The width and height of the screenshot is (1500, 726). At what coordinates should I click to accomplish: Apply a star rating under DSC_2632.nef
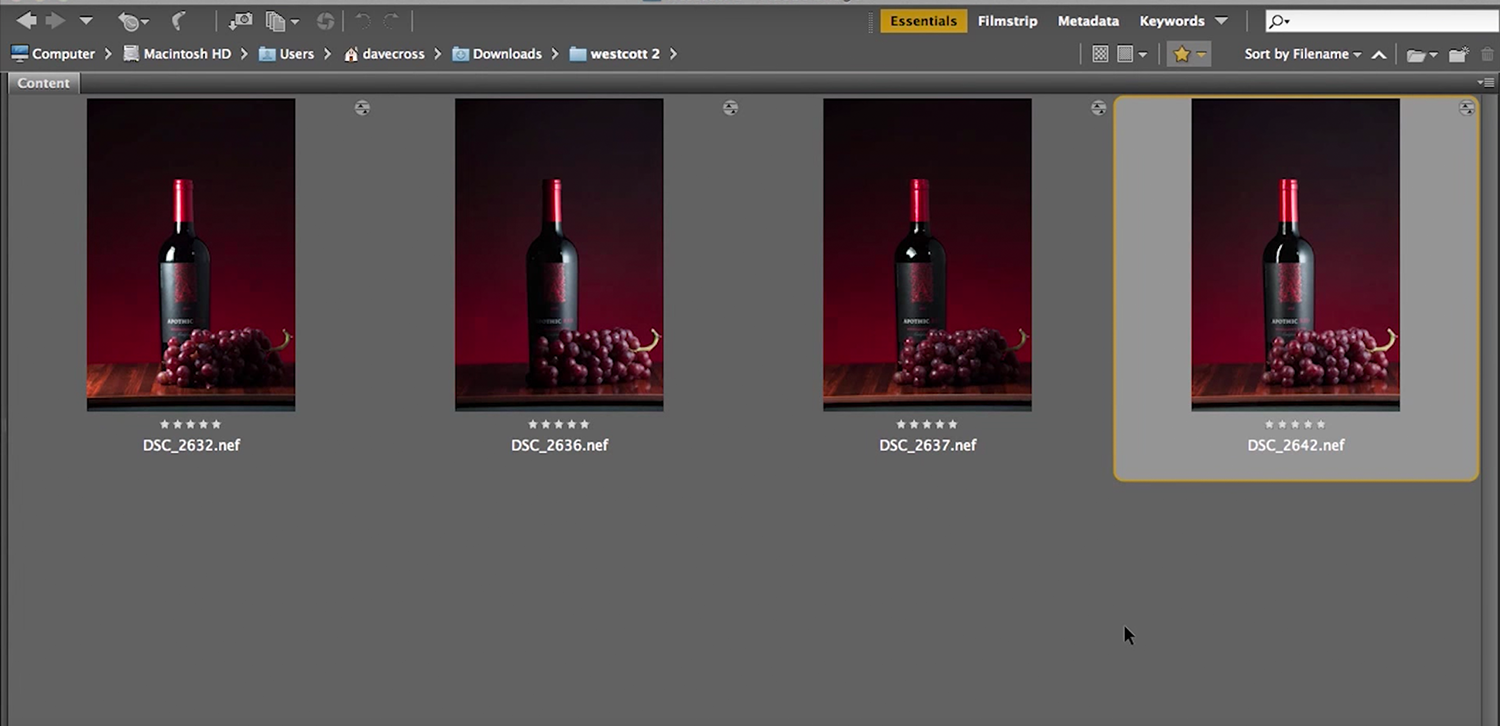[190, 424]
